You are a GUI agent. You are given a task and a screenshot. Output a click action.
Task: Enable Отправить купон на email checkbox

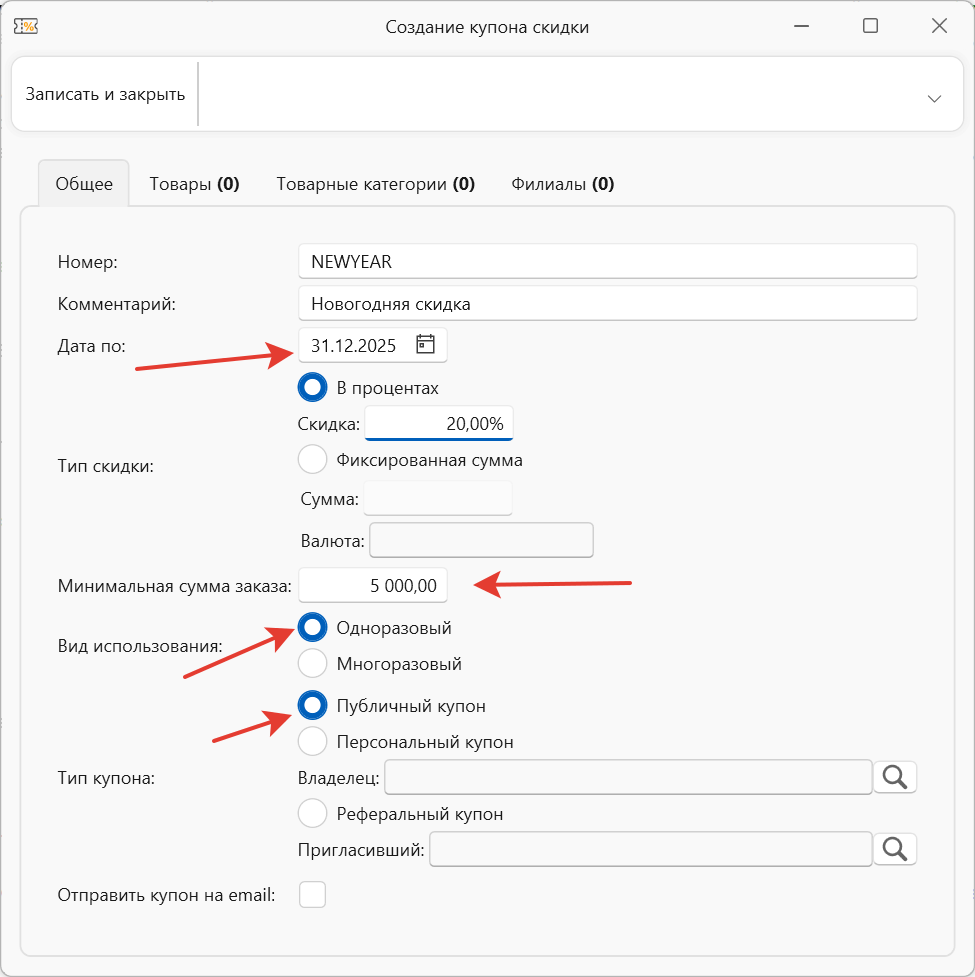313,894
